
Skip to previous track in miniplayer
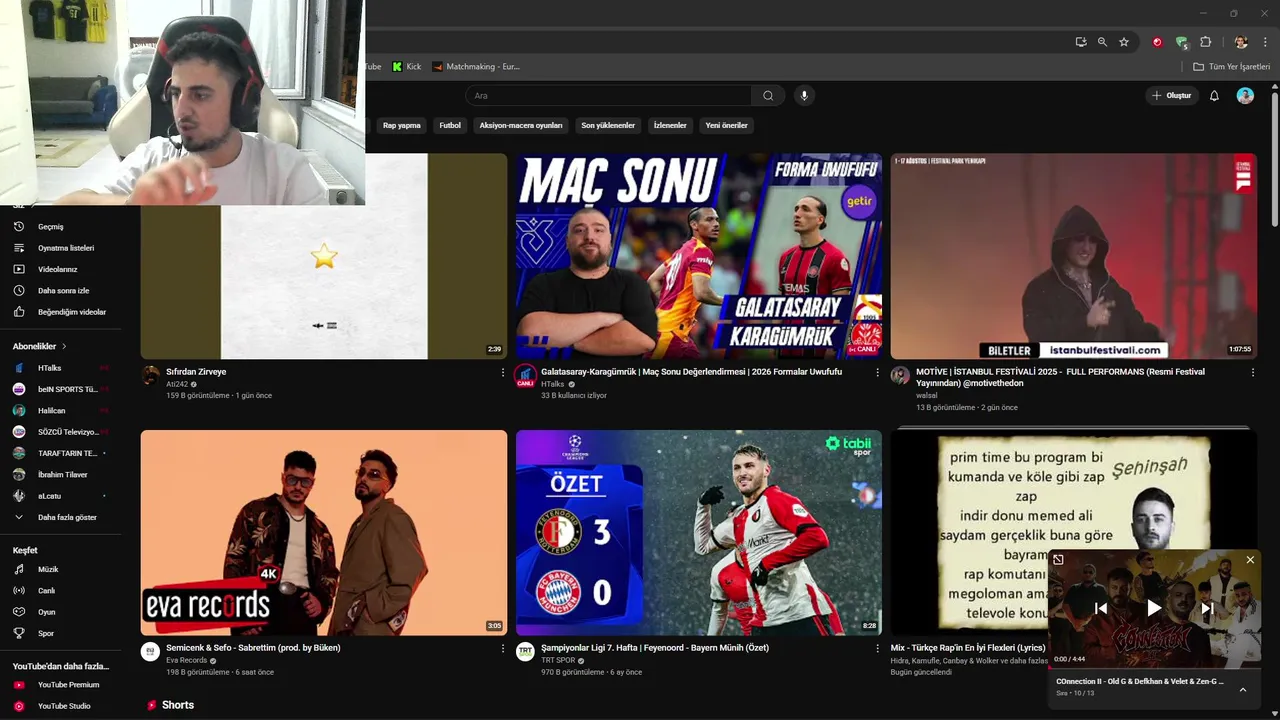[1101, 608]
